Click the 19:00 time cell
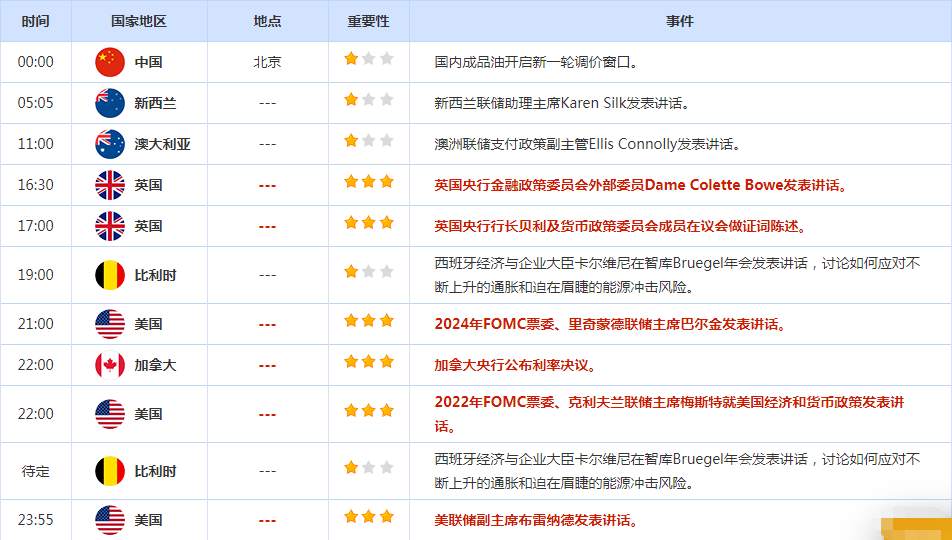Screen dimensions: 952x540 coord(35,275)
